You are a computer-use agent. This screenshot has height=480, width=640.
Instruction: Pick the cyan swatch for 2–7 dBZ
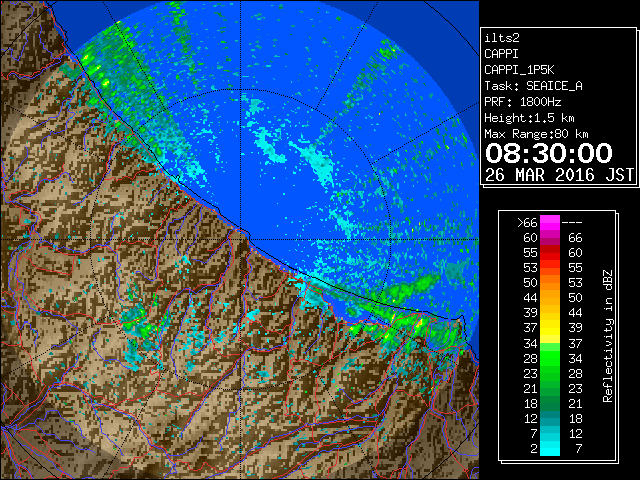tap(550, 448)
